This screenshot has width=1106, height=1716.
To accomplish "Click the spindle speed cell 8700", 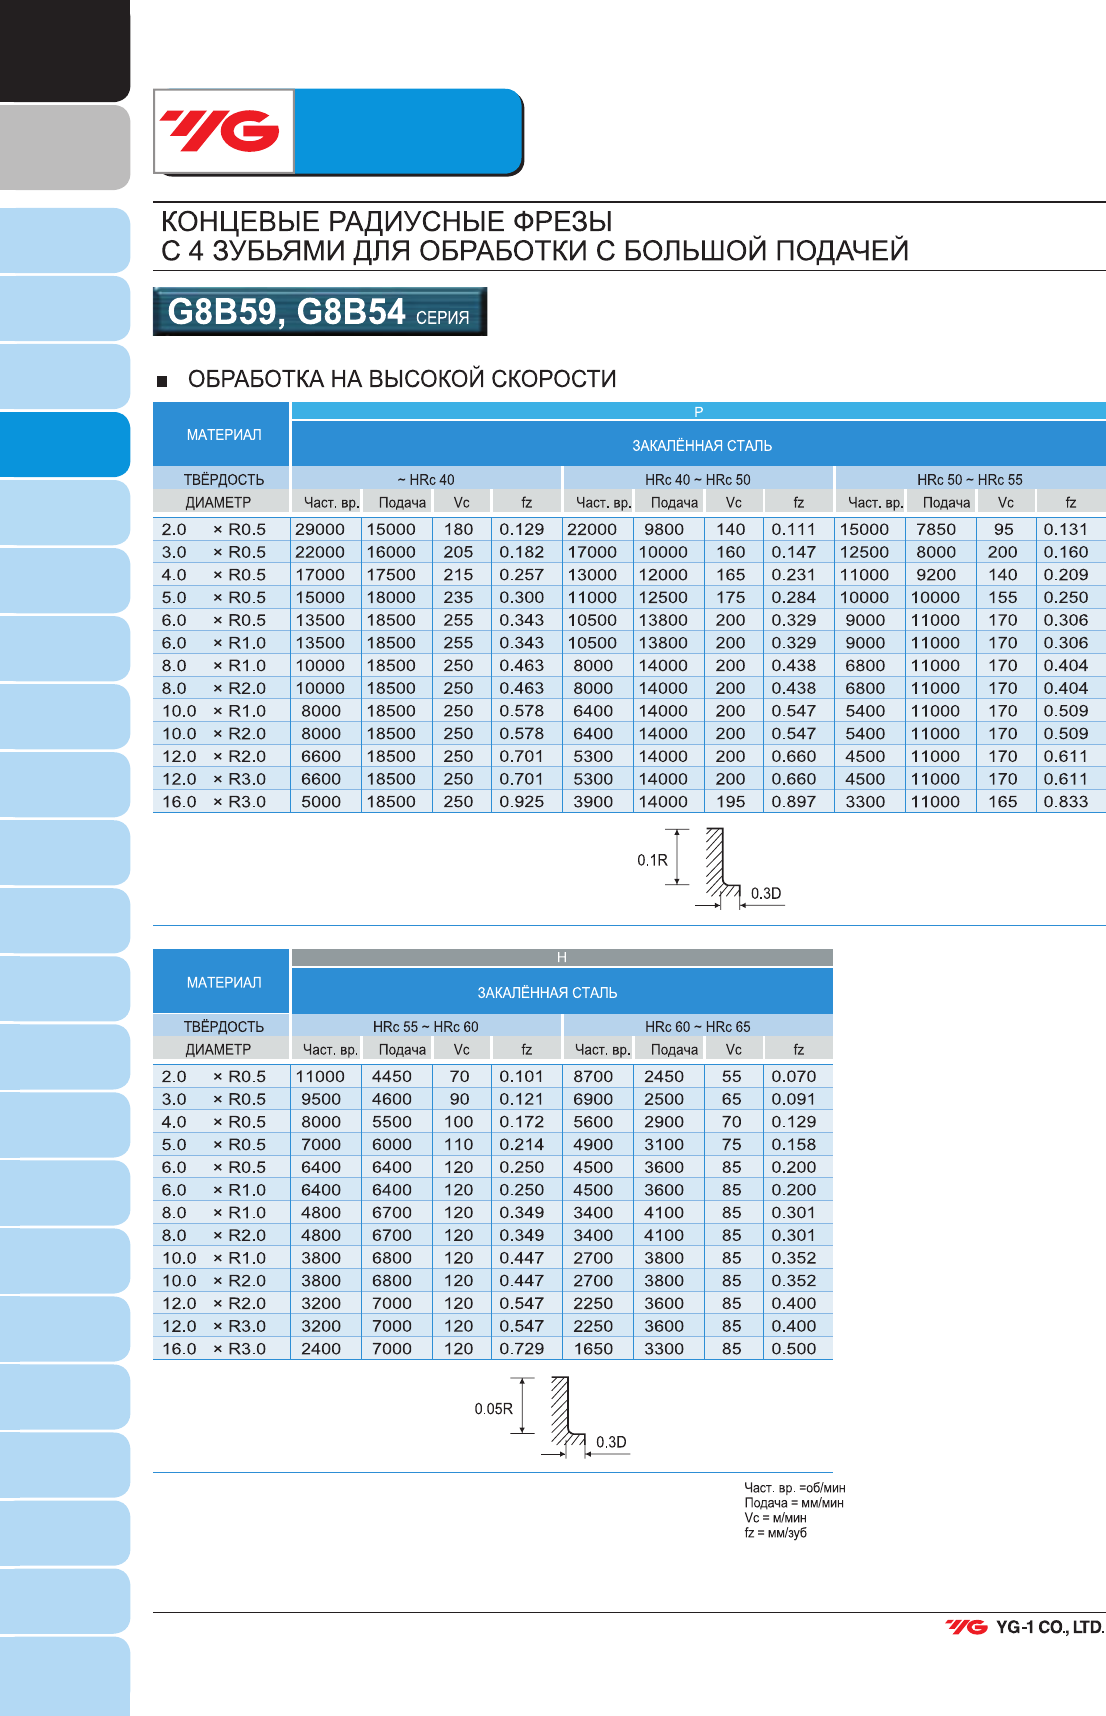I will (593, 1076).
